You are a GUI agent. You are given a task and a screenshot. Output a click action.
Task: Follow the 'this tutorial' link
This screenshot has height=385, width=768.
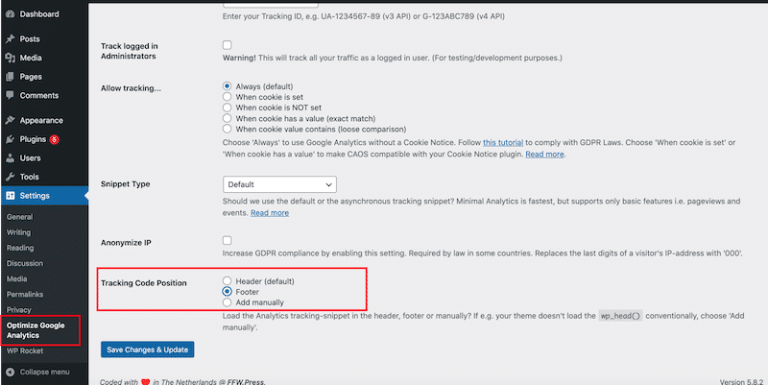click(x=503, y=143)
